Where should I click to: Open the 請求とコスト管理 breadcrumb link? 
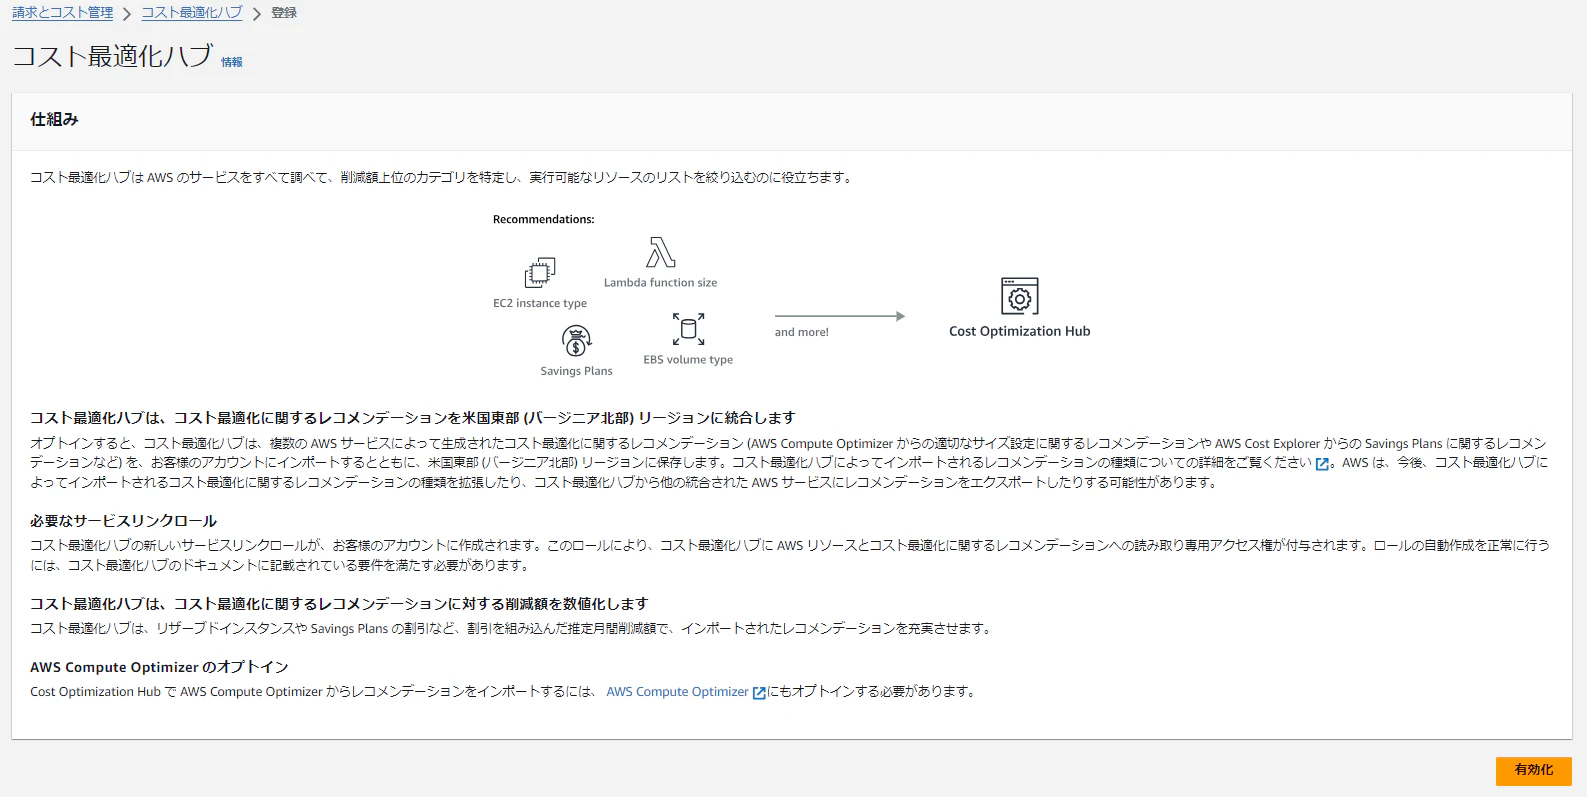63,13
